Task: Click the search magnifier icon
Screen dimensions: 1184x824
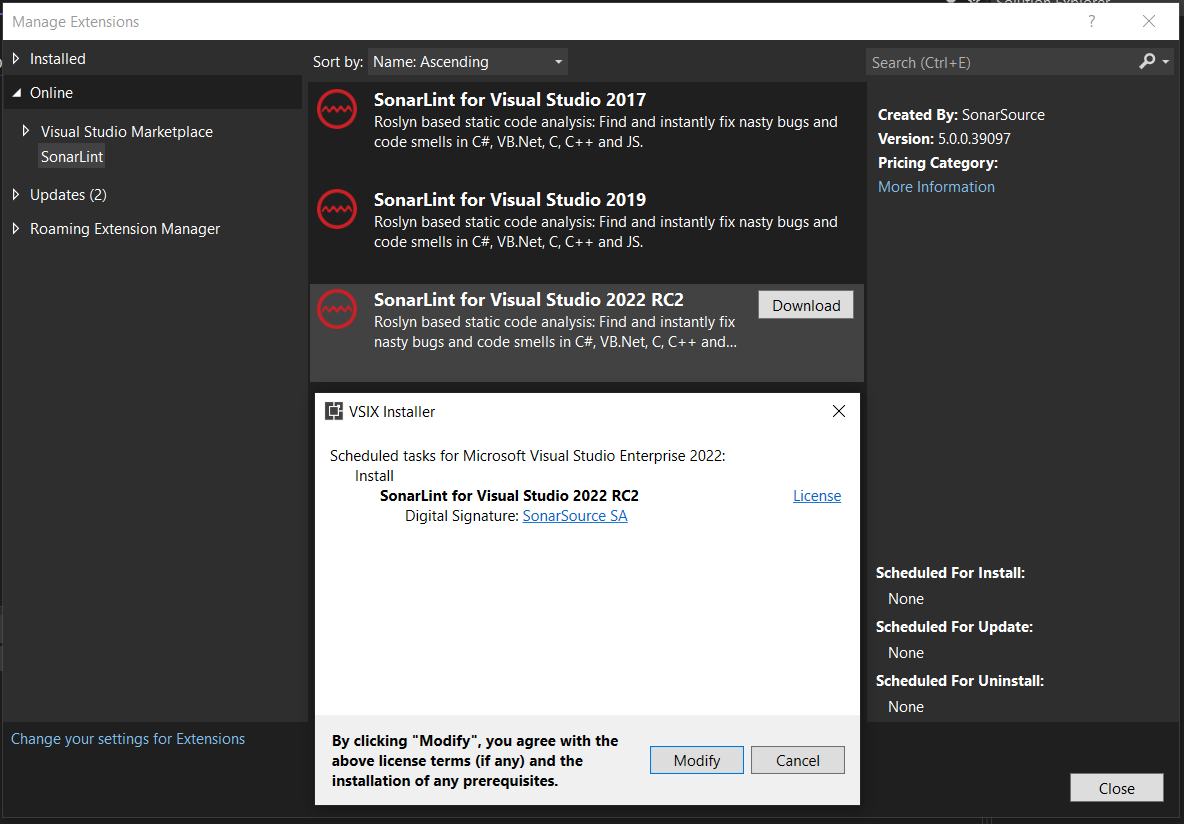Action: pos(1147,61)
